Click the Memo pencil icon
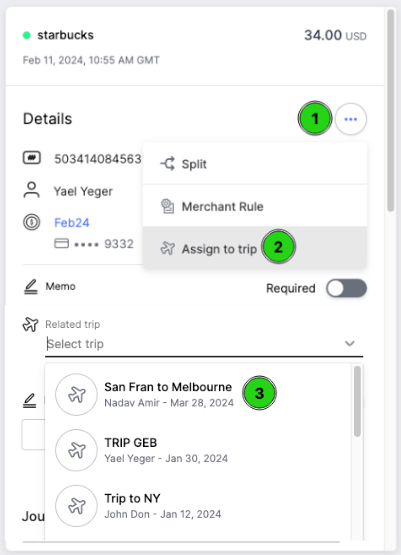This screenshot has height=555, width=401. click(x=31, y=287)
